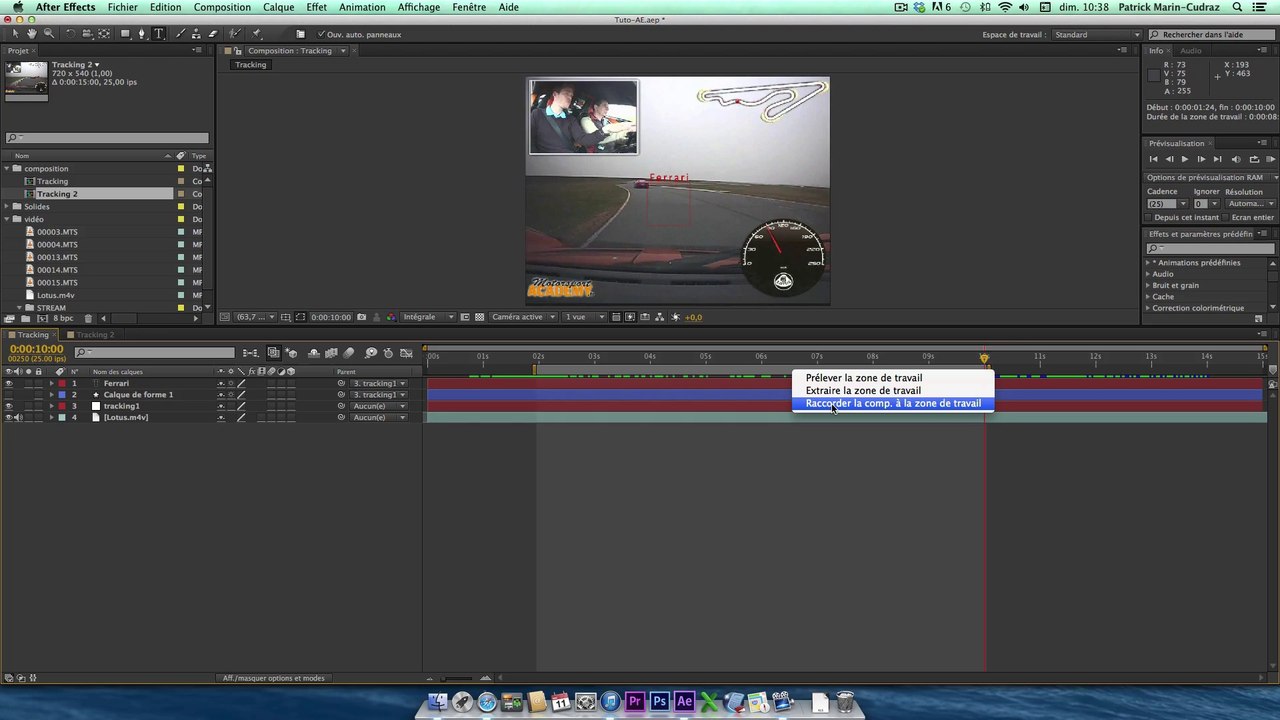Screen dimensions: 1280x720
Task: Click the show channel color icon
Action: tap(389, 317)
